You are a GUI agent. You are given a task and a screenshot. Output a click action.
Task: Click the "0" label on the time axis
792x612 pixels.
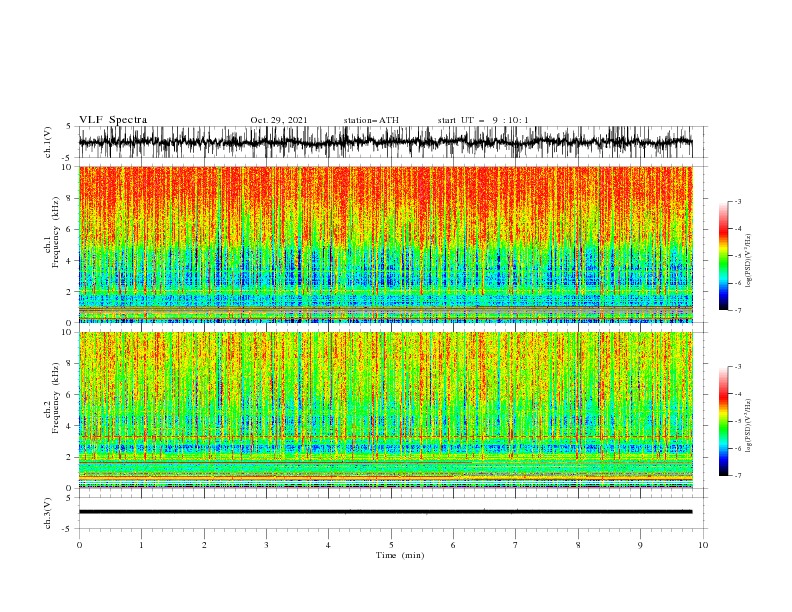(x=79, y=545)
